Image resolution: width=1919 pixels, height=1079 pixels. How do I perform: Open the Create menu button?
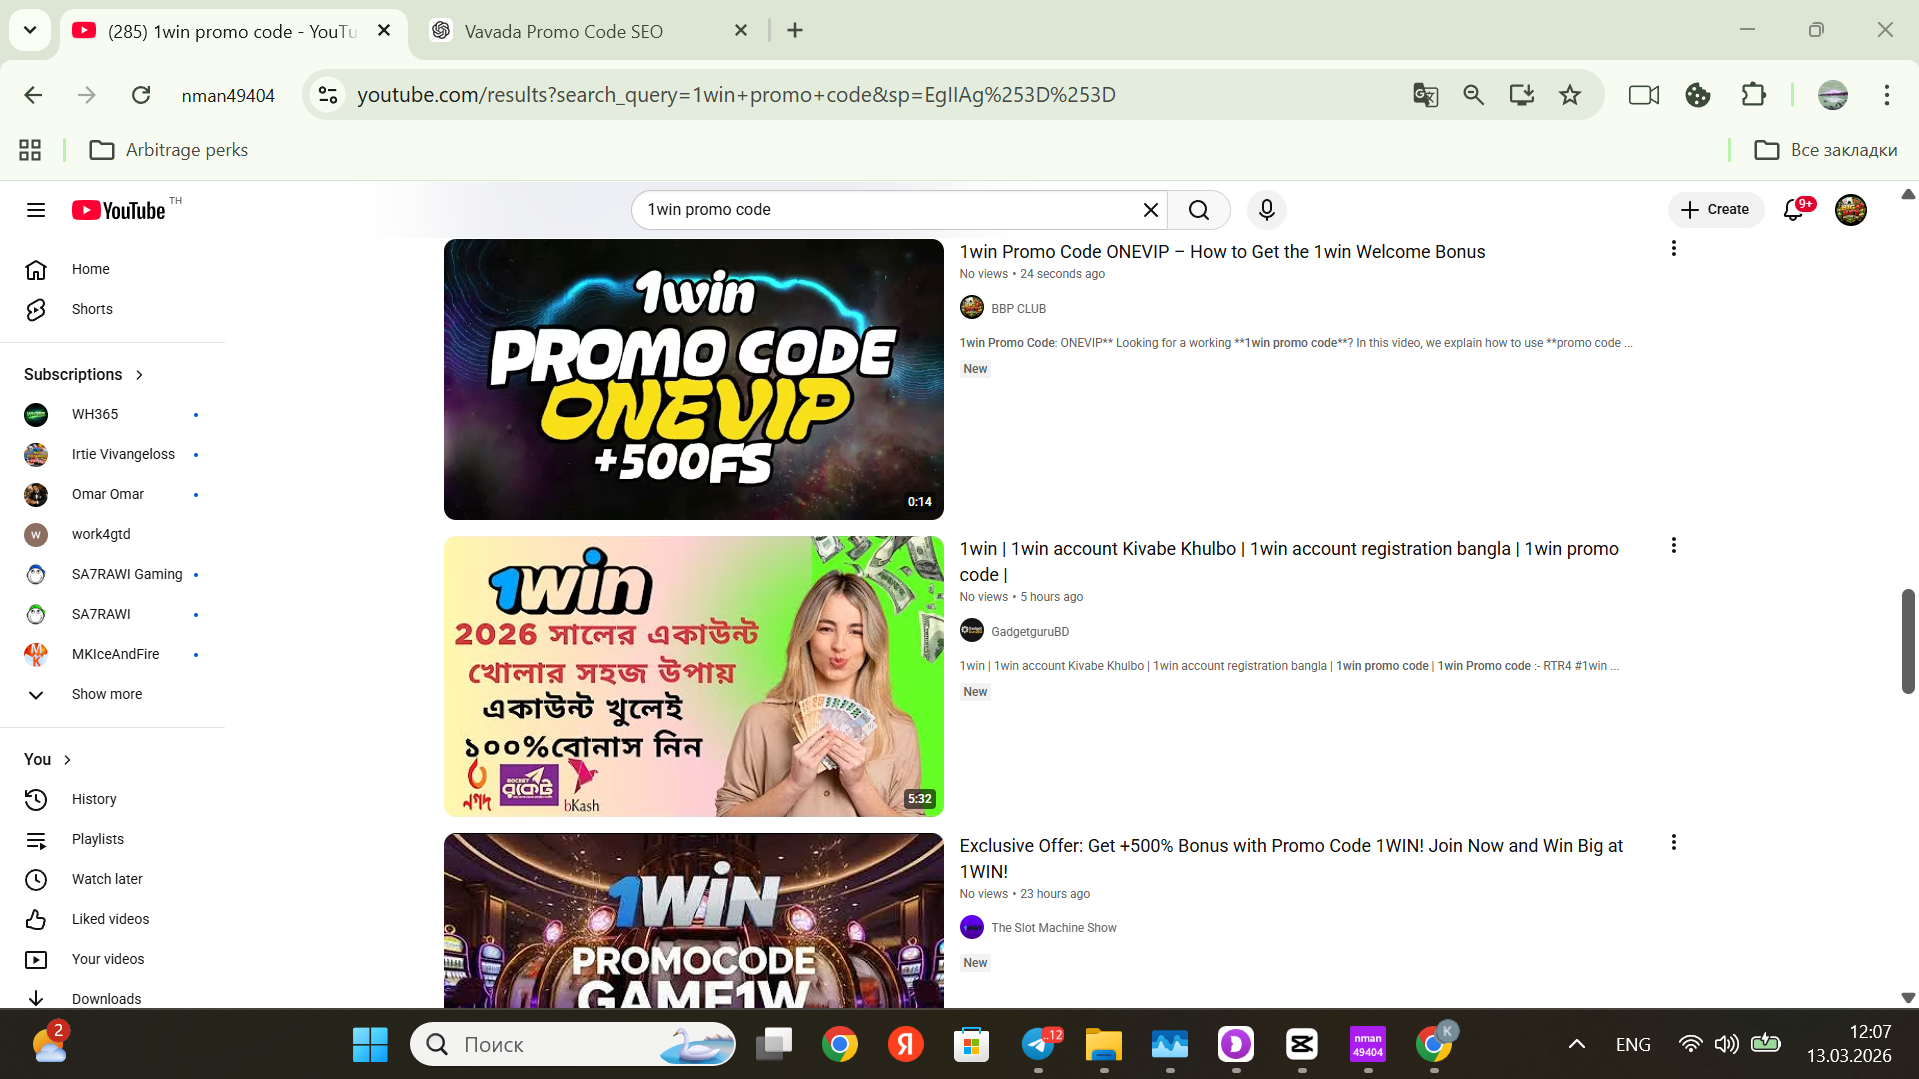pos(1715,210)
